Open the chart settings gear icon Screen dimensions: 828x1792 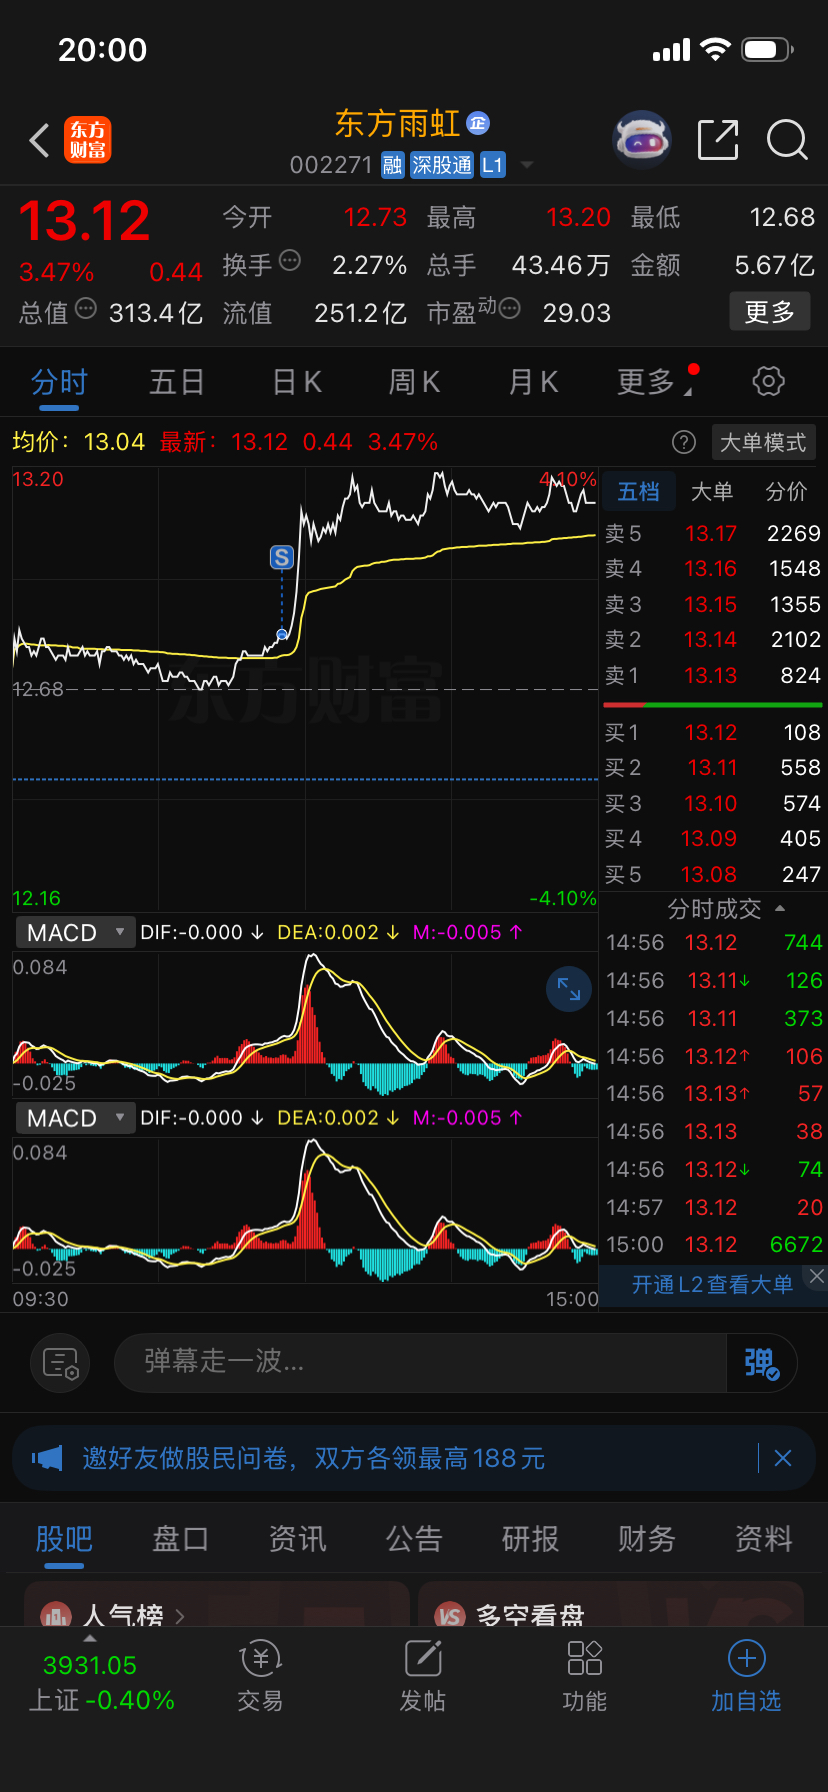(768, 381)
